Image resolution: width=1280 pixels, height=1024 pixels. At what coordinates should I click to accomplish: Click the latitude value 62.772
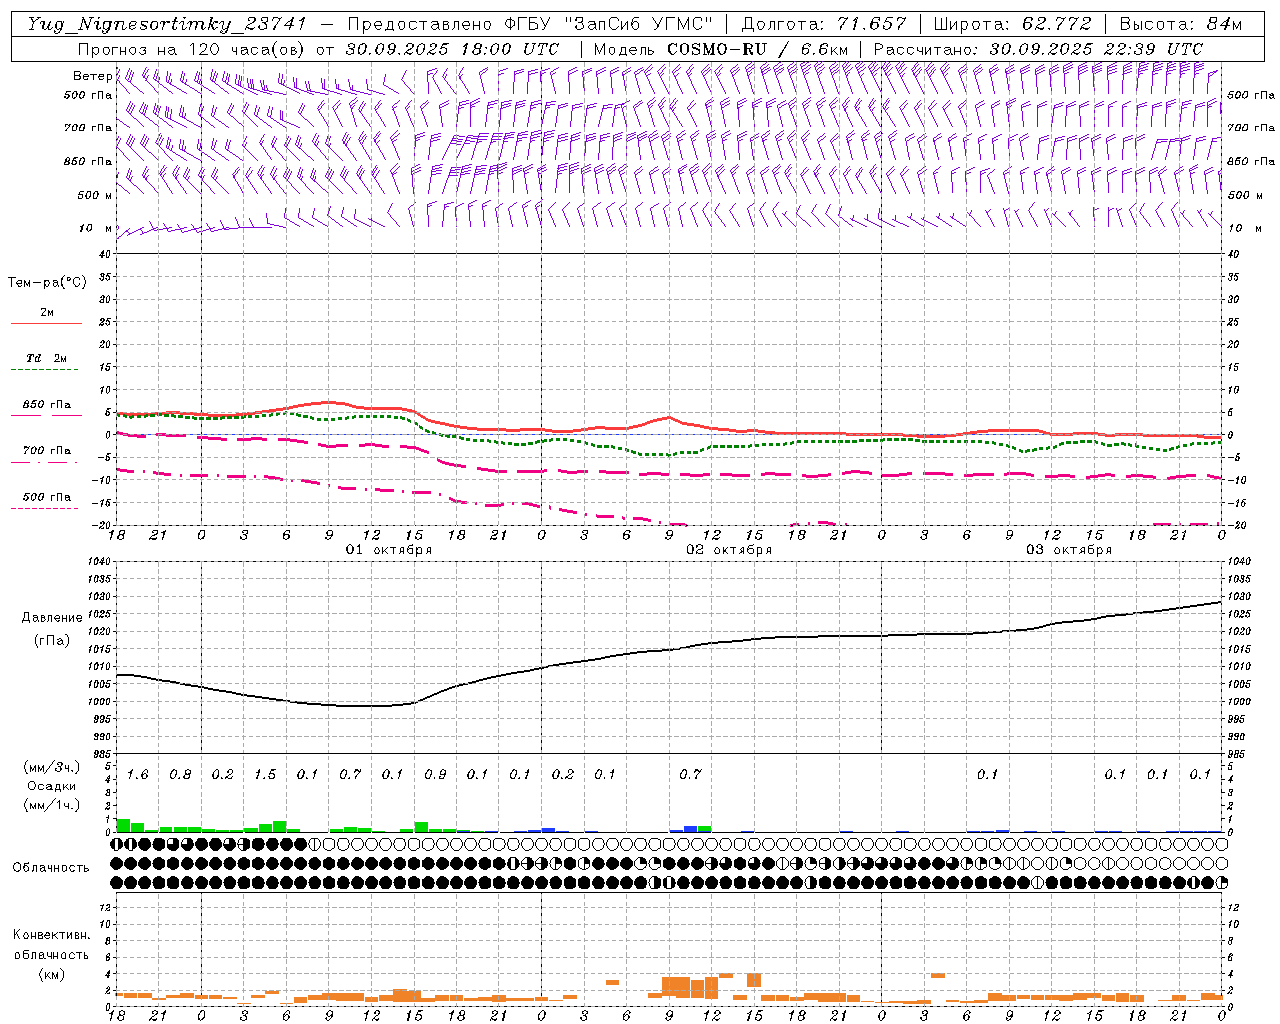[1057, 24]
